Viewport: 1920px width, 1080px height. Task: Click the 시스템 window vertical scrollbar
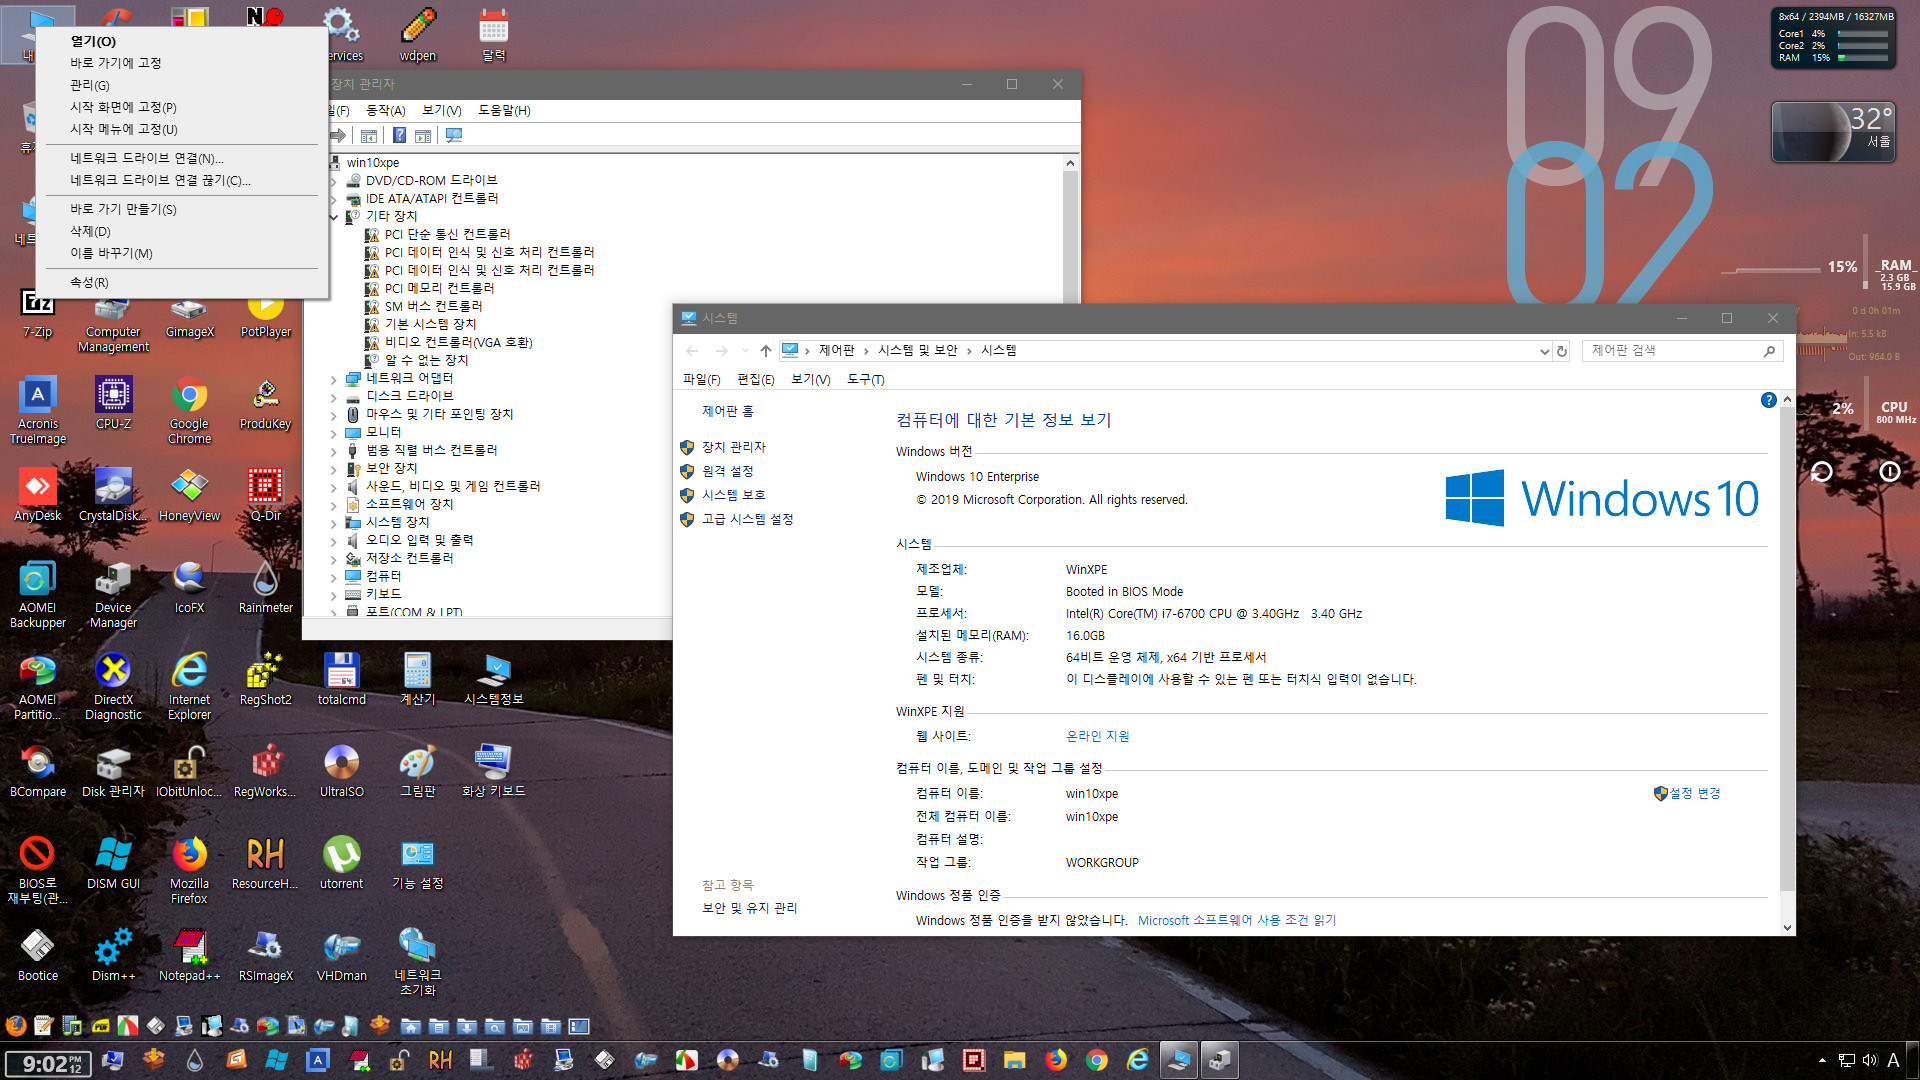click(1787, 662)
